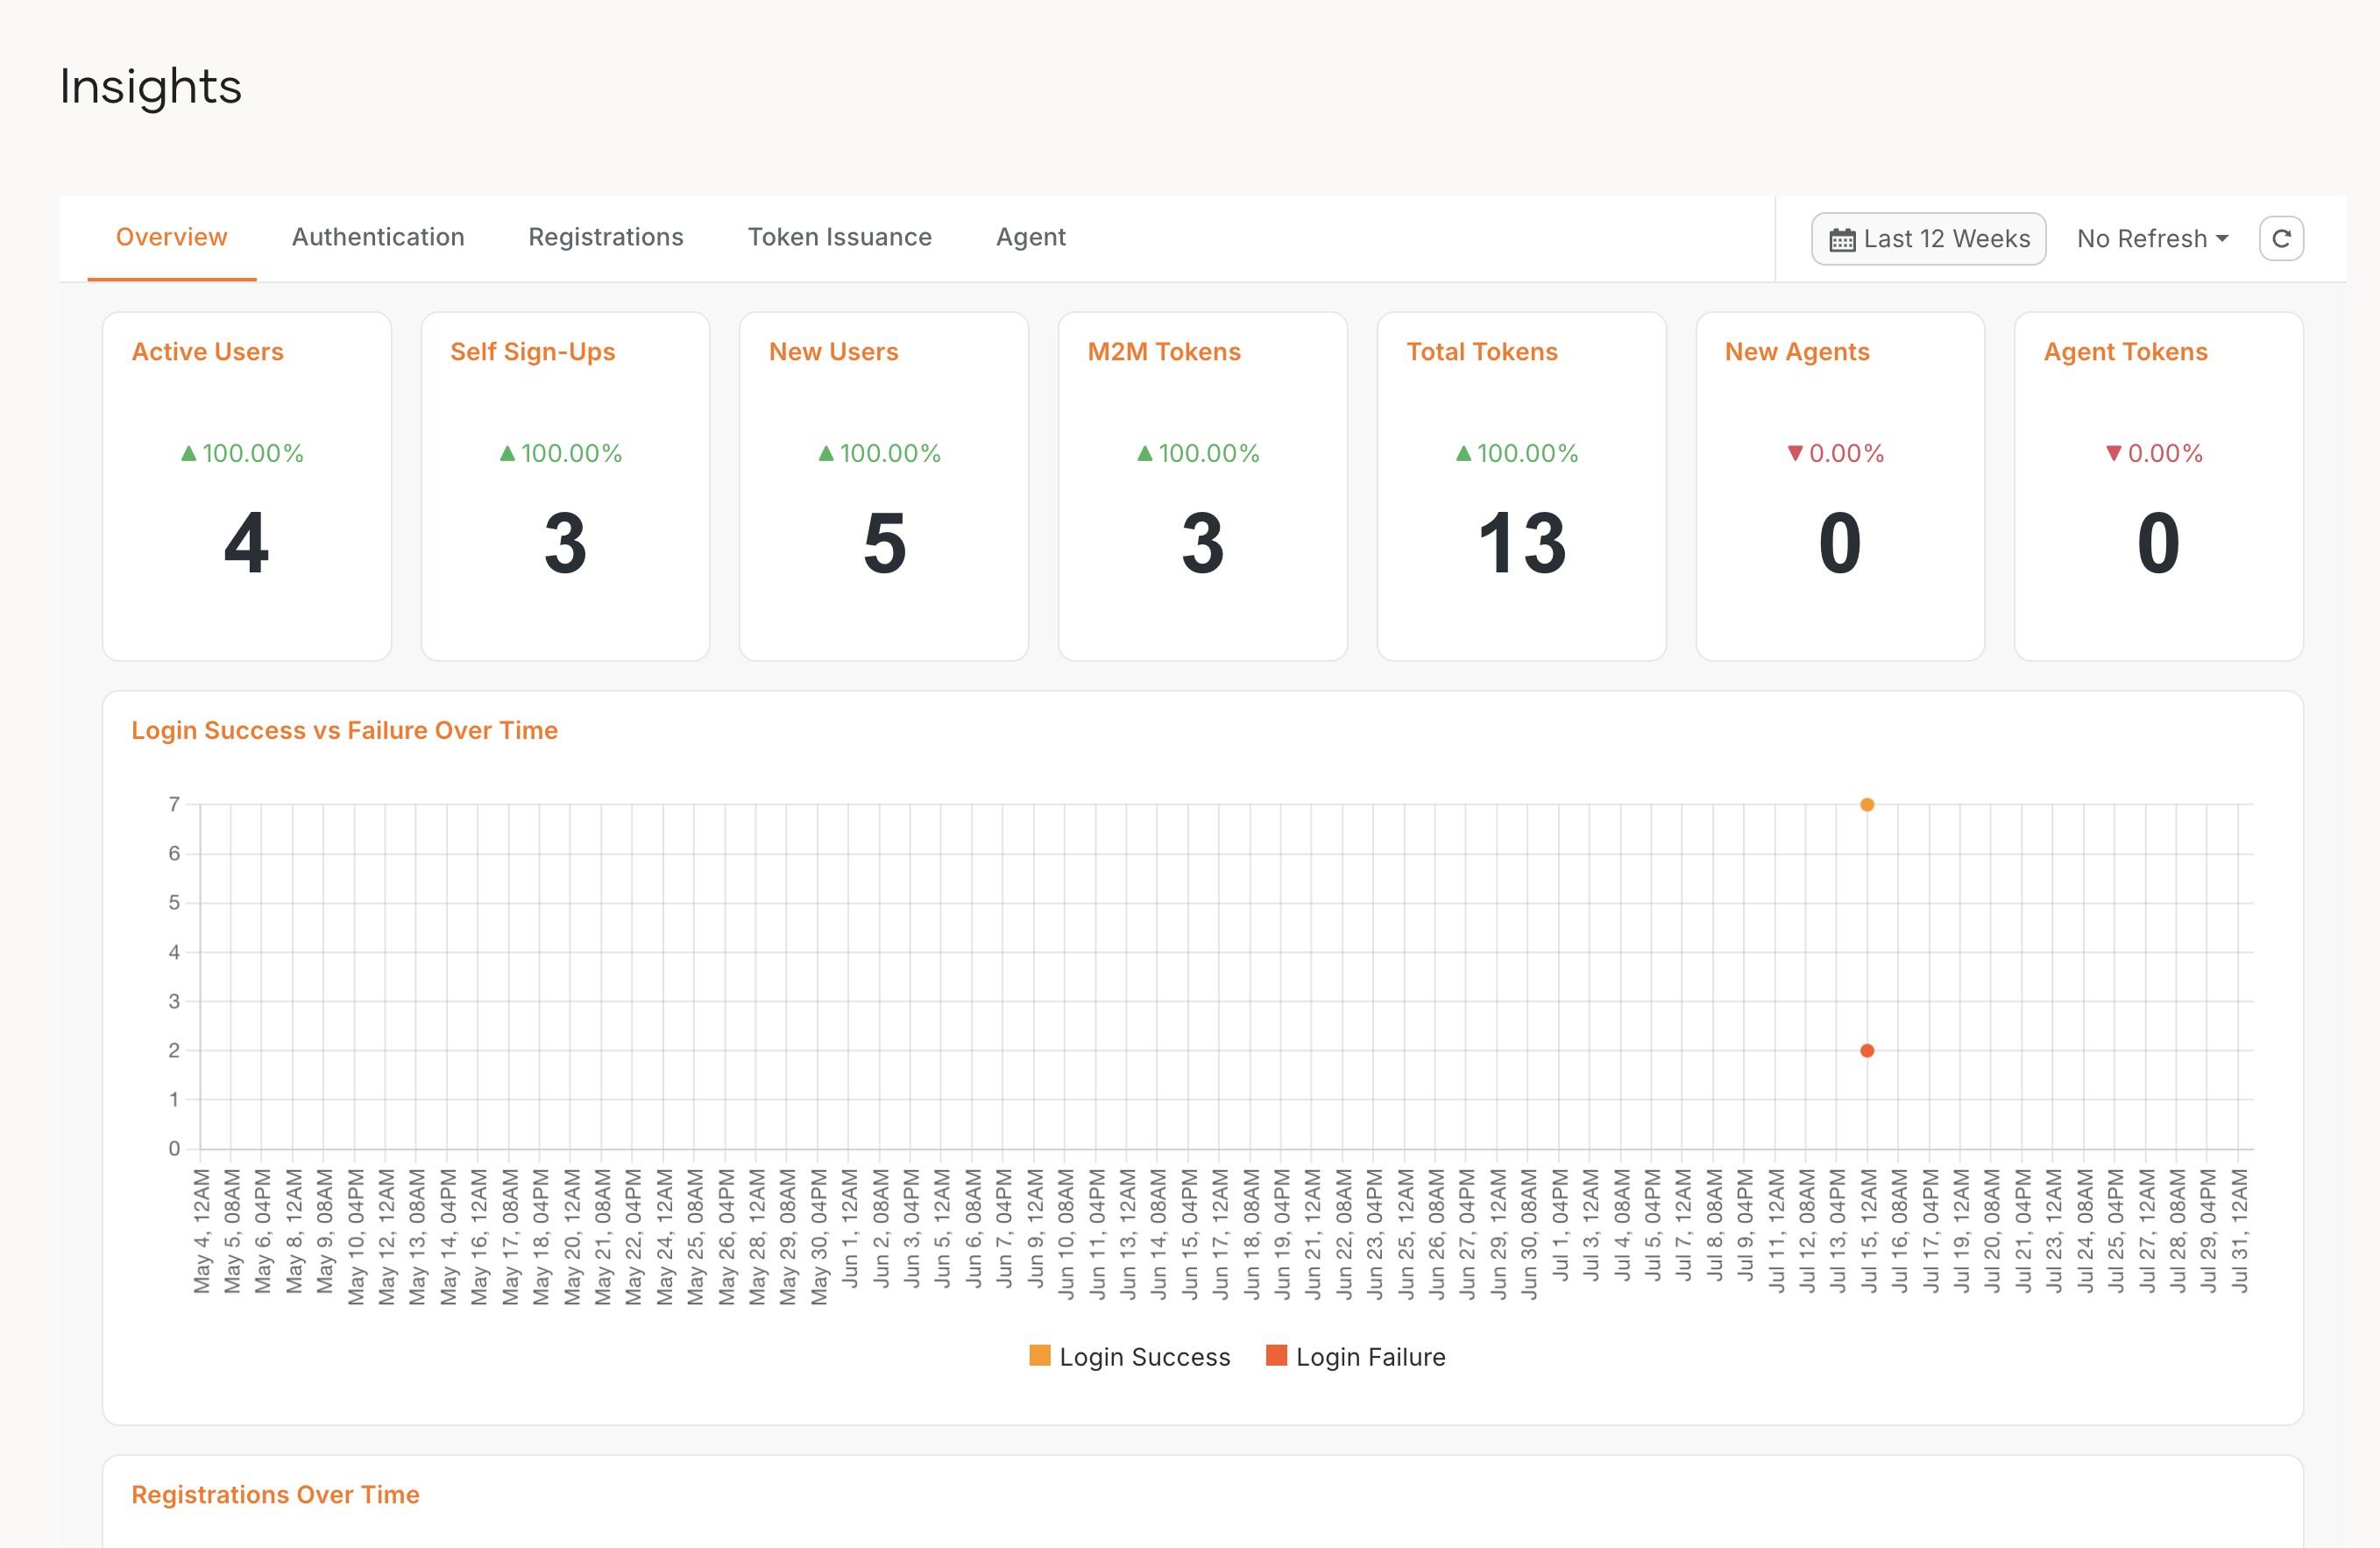Click the Jun 1, 12AM axis label
Screen dimensions: 2380x1548
[x=849, y=1228]
